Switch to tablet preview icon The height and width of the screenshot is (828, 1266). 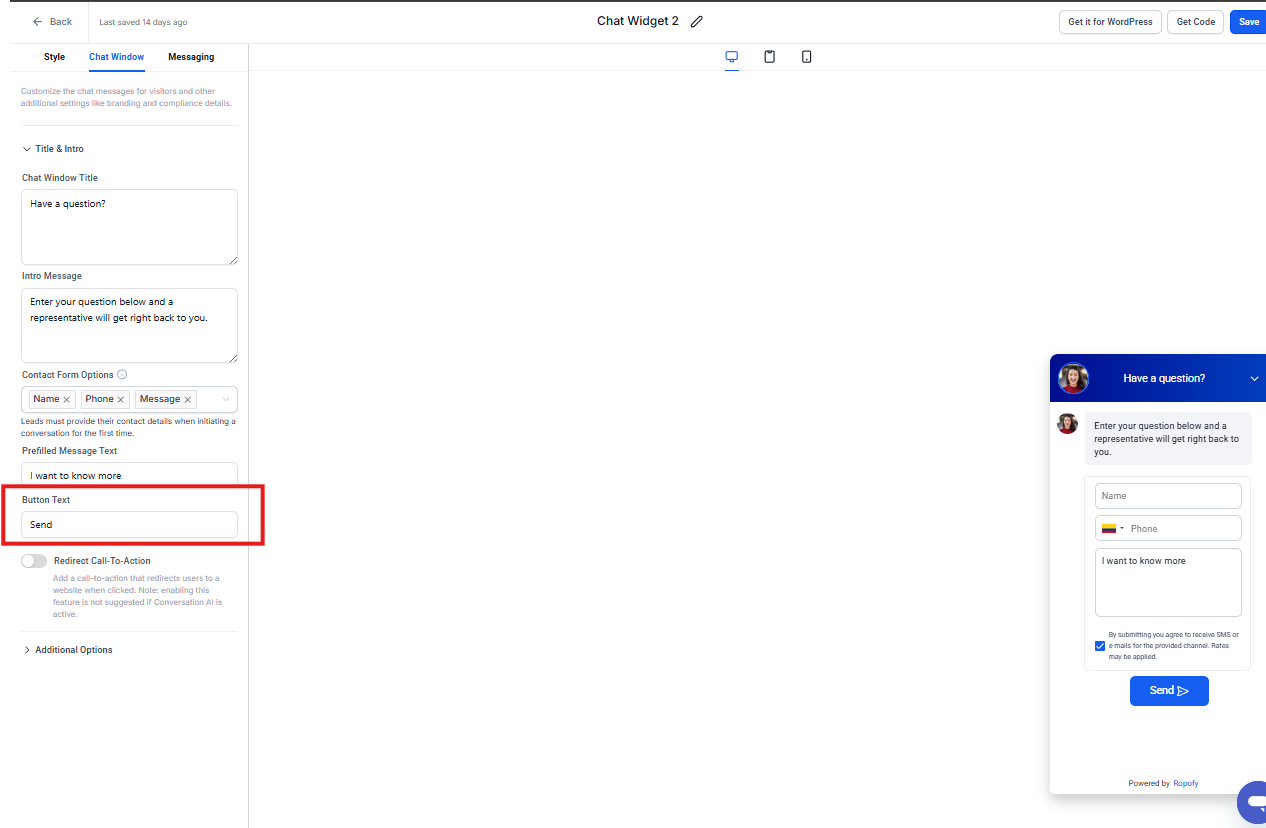coord(769,57)
